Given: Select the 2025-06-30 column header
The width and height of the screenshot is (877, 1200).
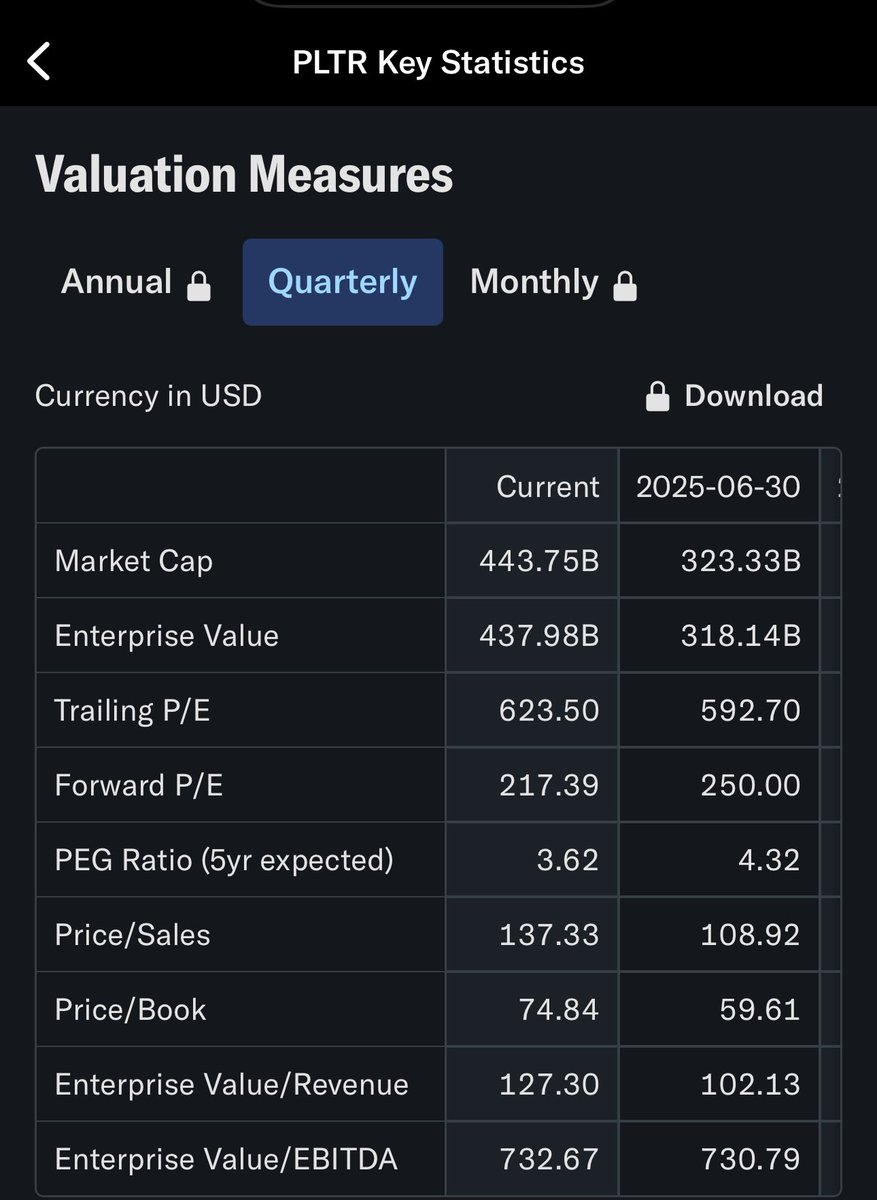Looking at the screenshot, I should click(x=718, y=486).
